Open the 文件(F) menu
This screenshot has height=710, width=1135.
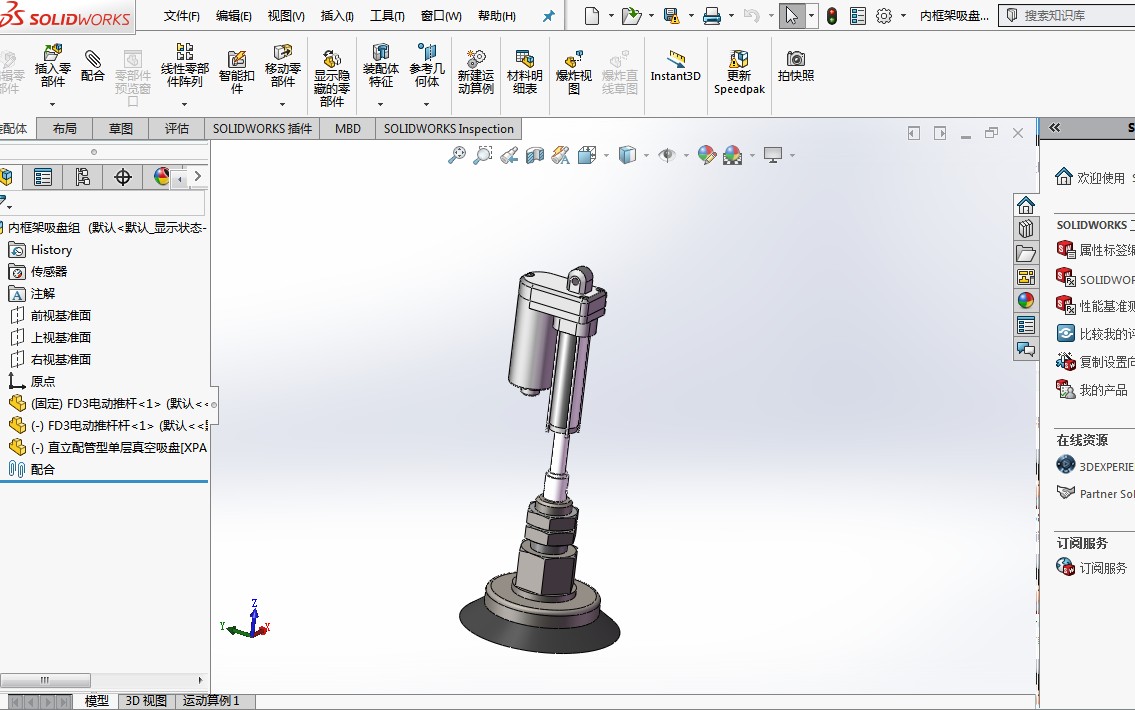click(182, 16)
